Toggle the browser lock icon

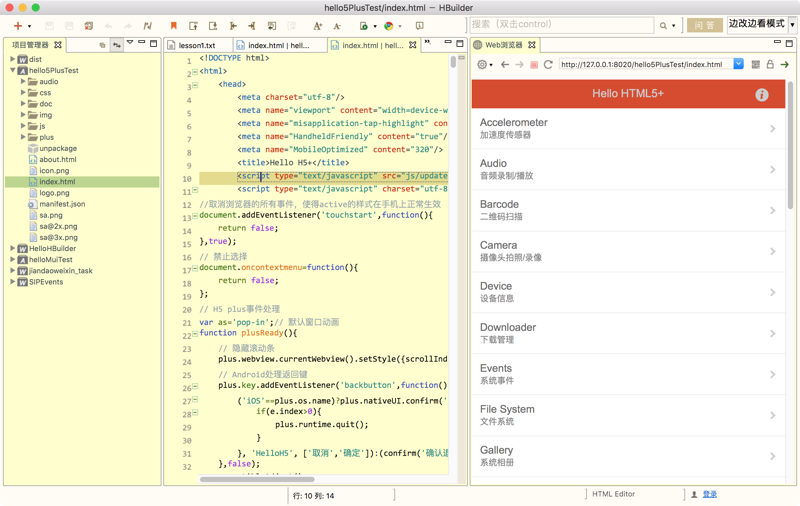point(770,65)
